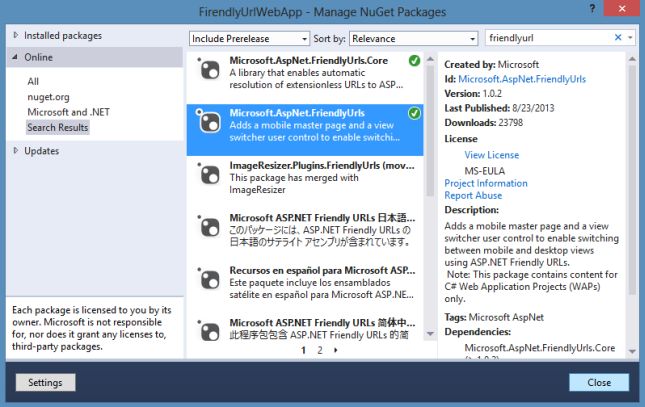645x407 pixels.
Task: Click the Simplified Chinese Friendly URLs package icon
Action: click(209, 332)
